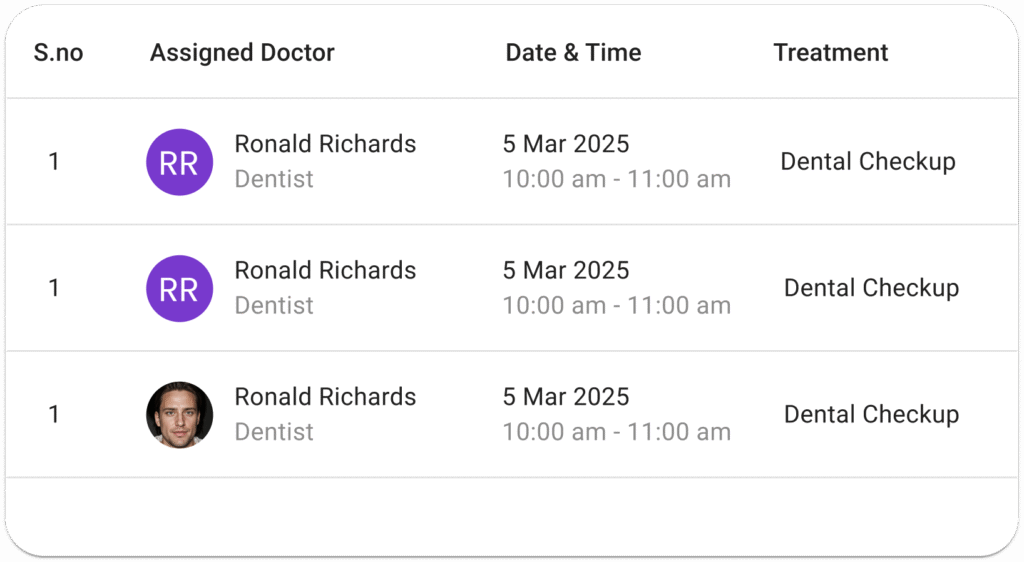Click the Dentist label in the second row
This screenshot has width=1024, height=562.
click(274, 305)
